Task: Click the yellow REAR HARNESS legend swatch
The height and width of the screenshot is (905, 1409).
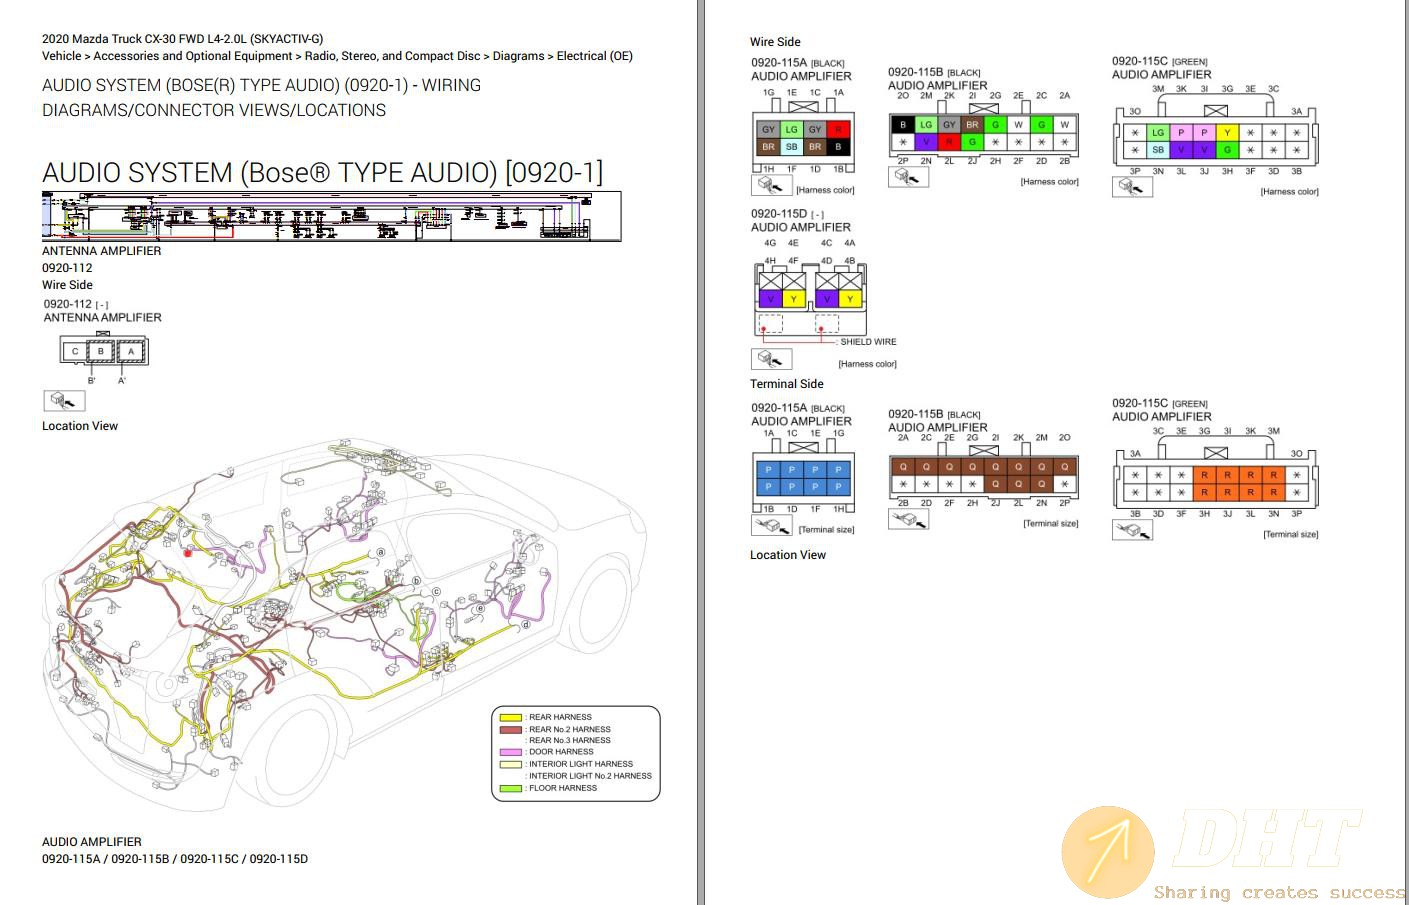Action: pyautogui.click(x=510, y=717)
